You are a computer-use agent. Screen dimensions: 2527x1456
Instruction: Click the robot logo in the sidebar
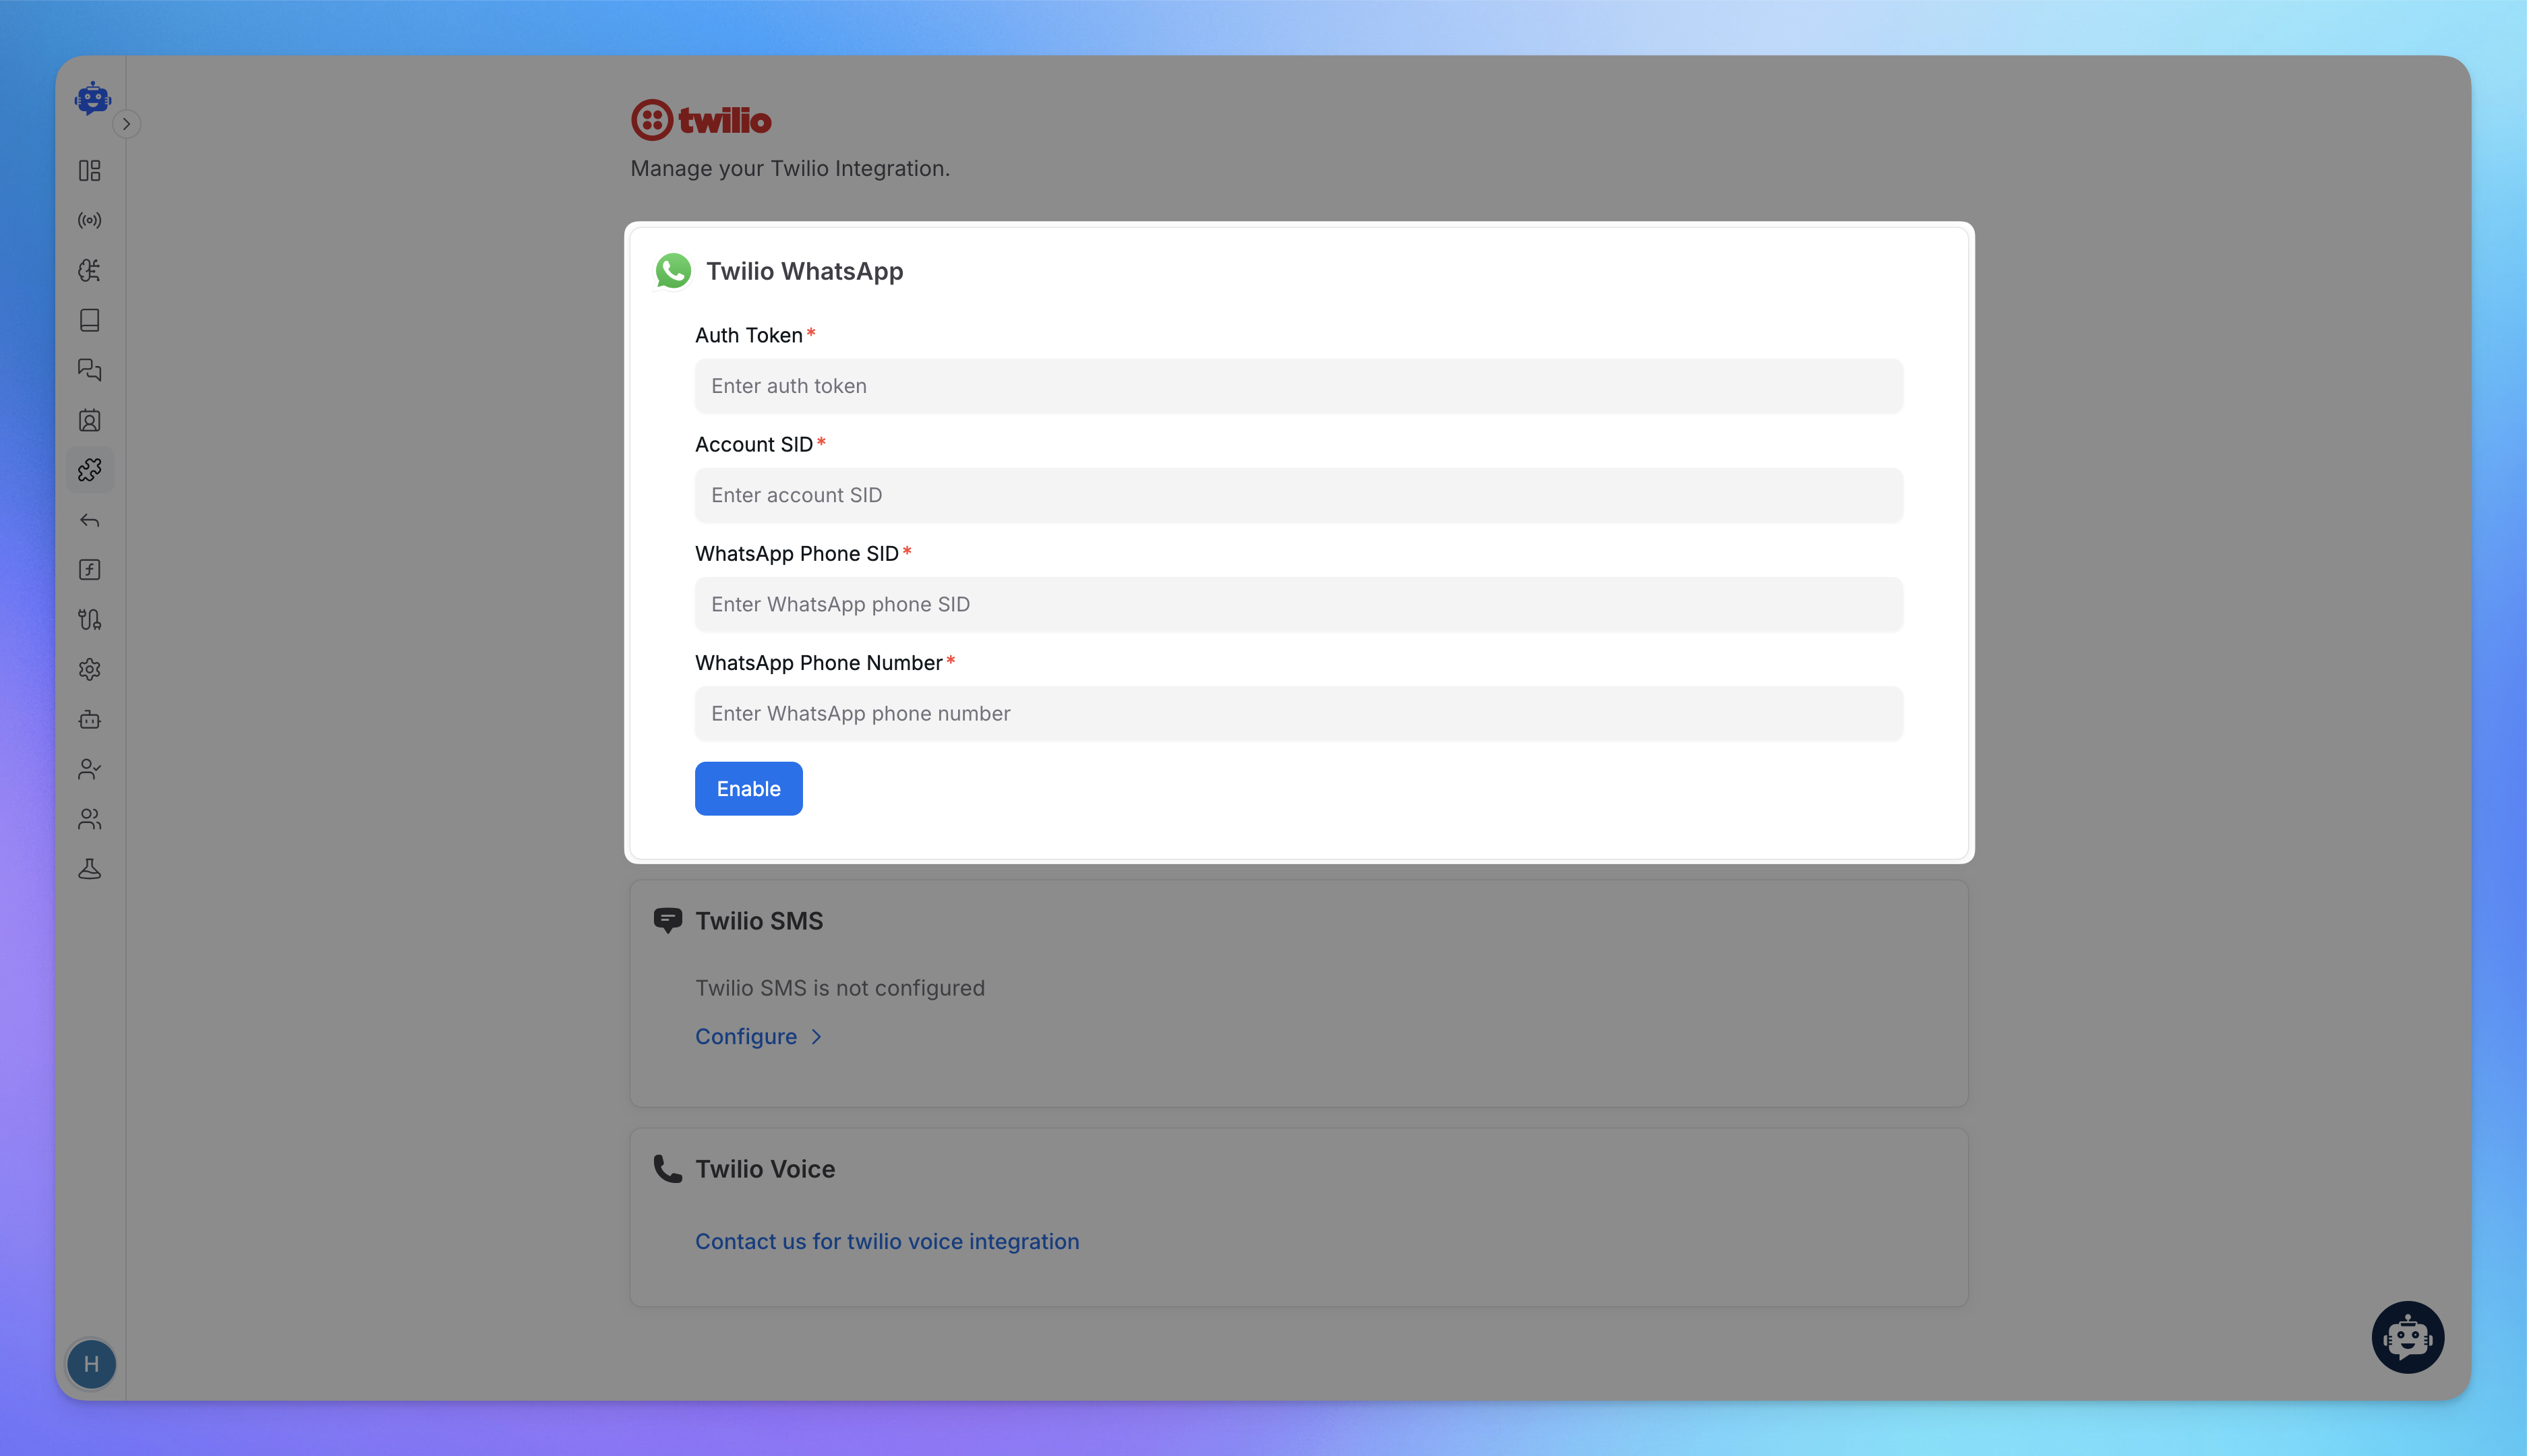92,98
